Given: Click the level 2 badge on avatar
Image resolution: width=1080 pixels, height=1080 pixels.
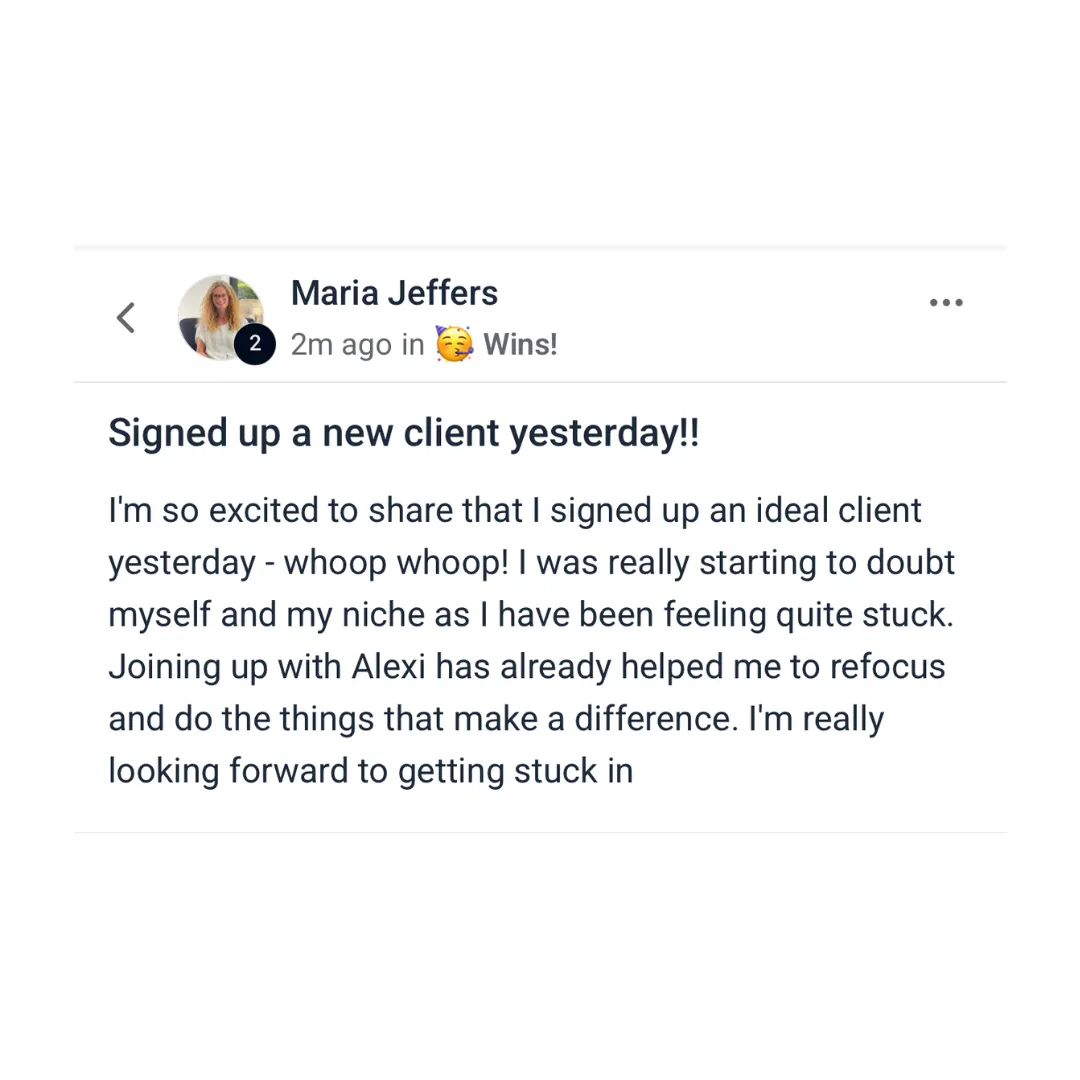Looking at the screenshot, I should (x=255, y=343).
